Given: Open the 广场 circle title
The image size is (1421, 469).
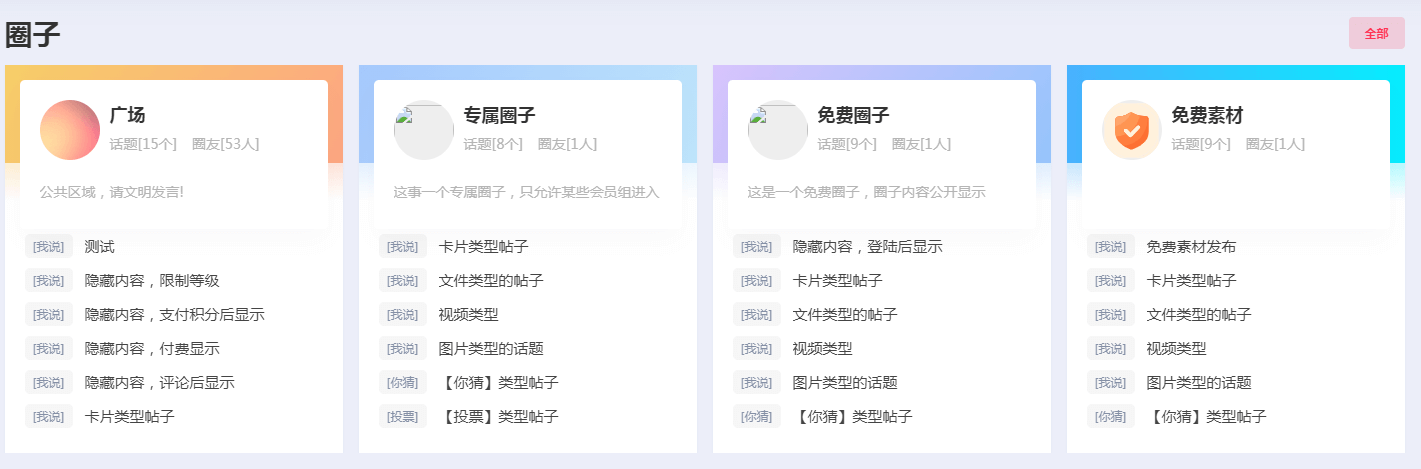Looking at the screenshot, I should (128, 115).
